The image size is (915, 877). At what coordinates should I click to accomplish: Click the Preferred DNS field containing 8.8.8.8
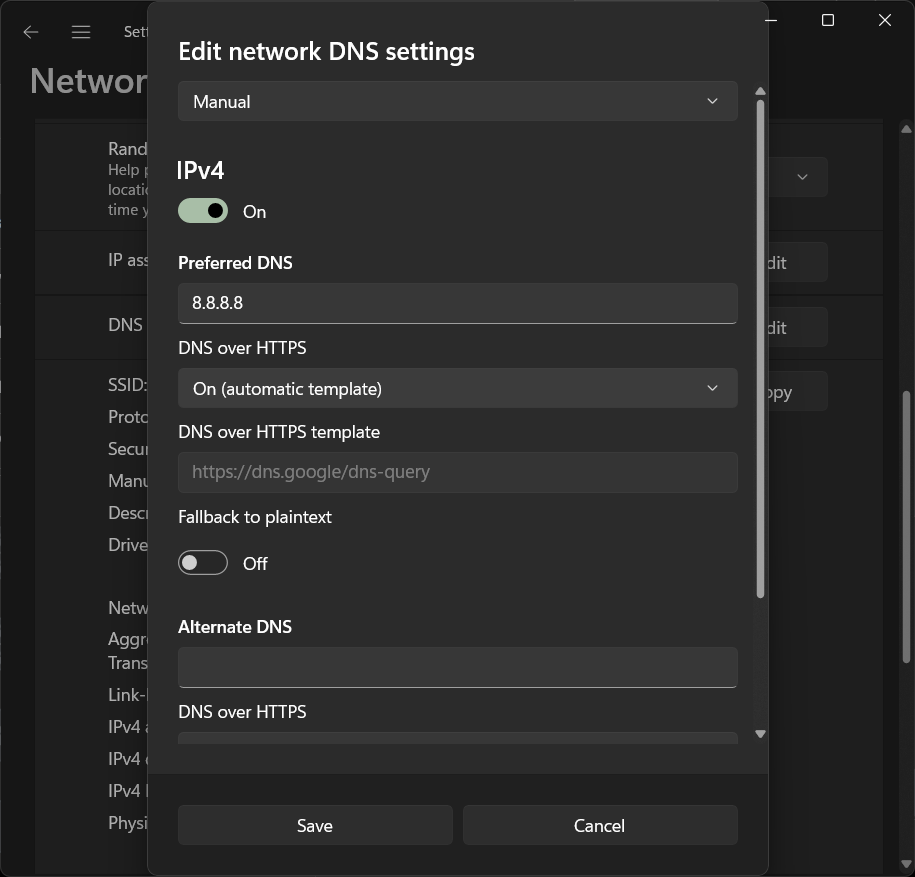457,303
